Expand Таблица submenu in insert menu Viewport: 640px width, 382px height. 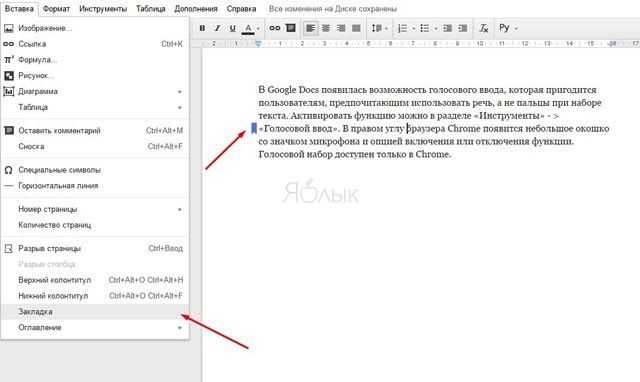click(x=95, y=107)
